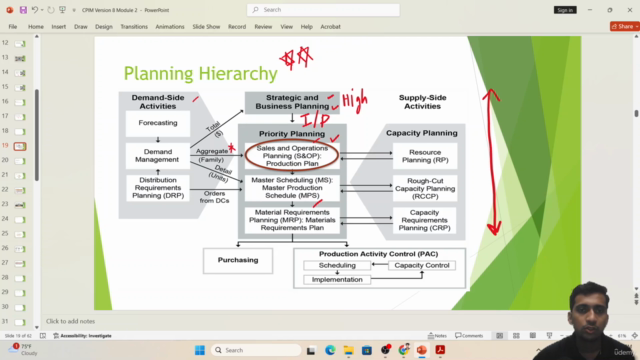Click Slide 19 of 62 status indicator
This screenshot has height=360, width=640.
click(18, 336)
